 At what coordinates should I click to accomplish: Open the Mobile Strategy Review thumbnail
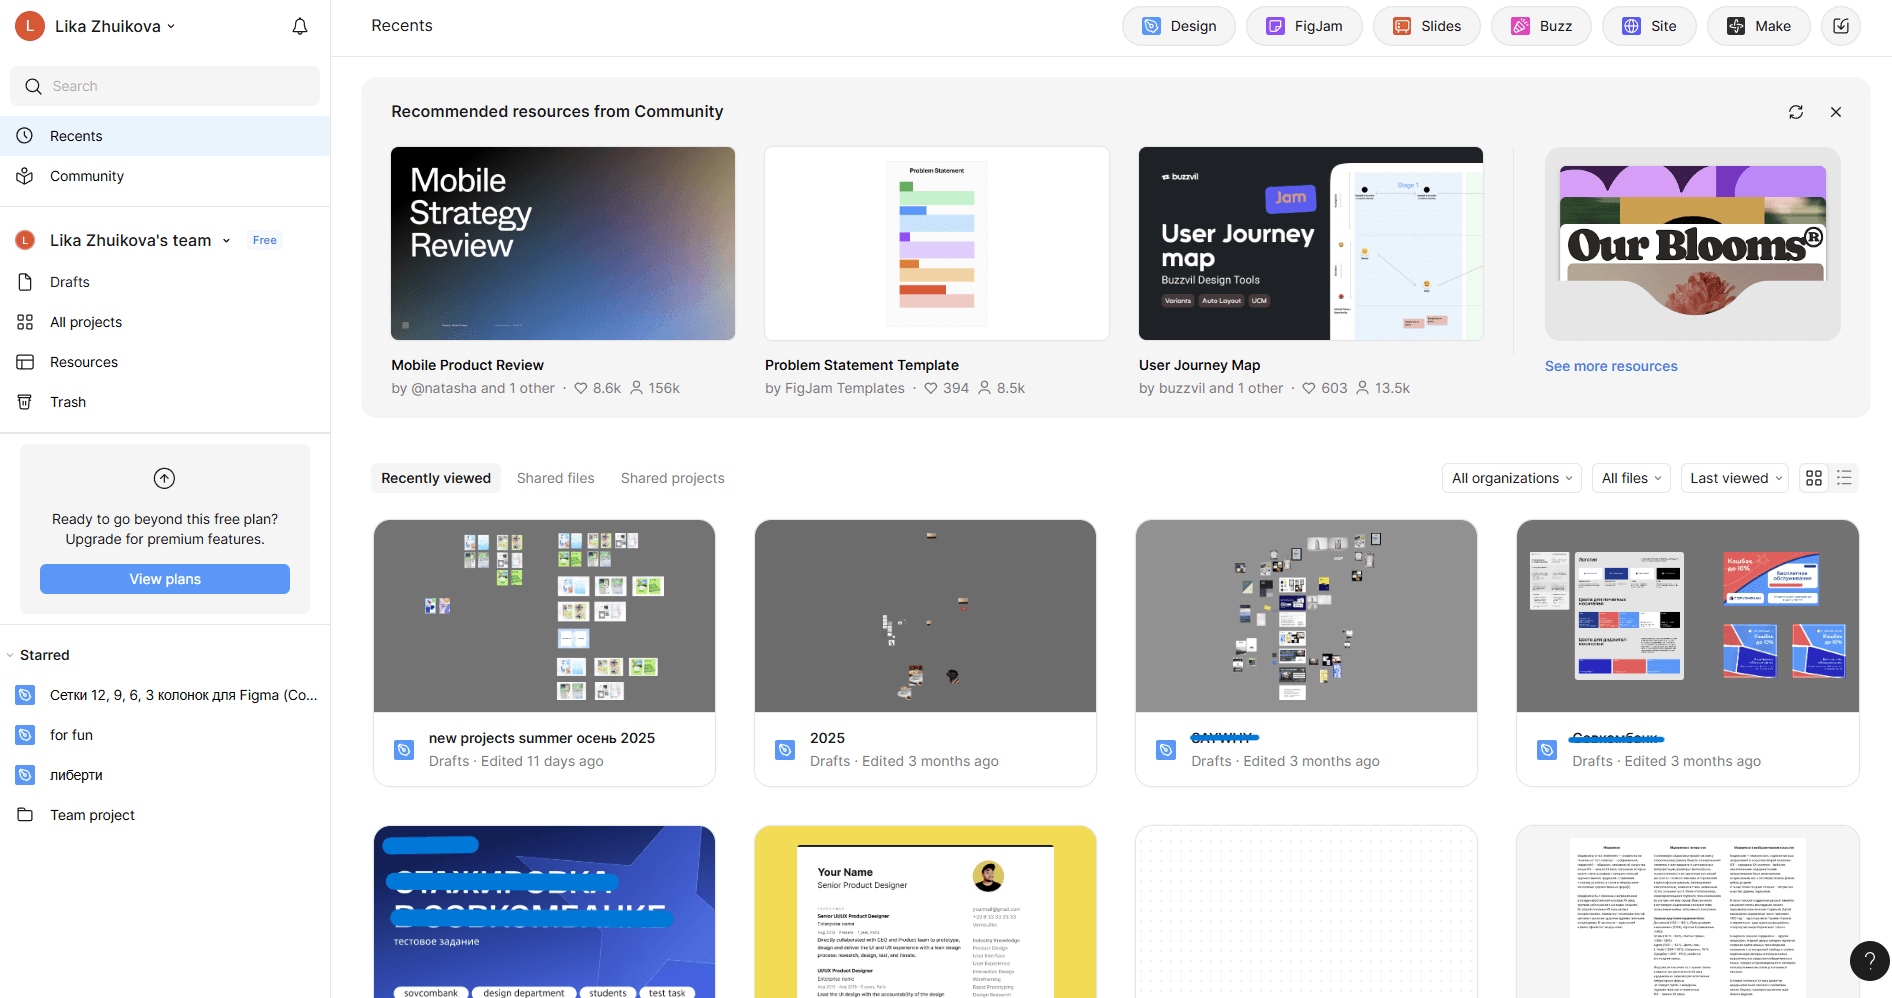point(563,243)
